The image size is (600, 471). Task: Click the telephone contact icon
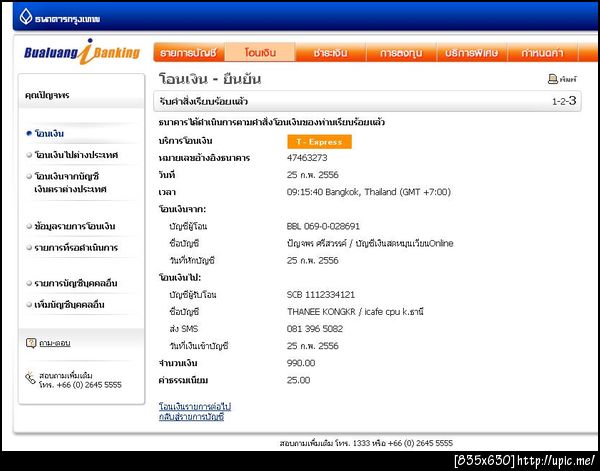click(x=30, y=378)
